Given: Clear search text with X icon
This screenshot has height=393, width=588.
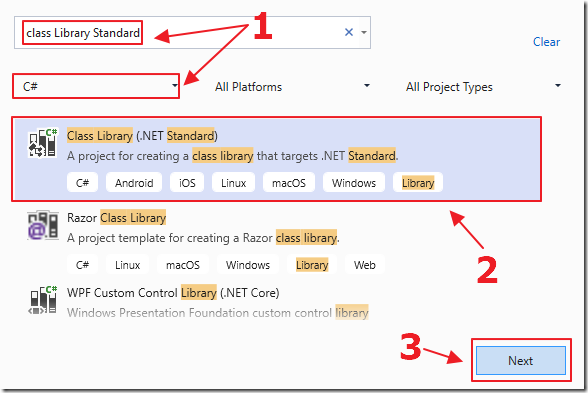Looking at the screenshot, I should click(x=349, y=32).
